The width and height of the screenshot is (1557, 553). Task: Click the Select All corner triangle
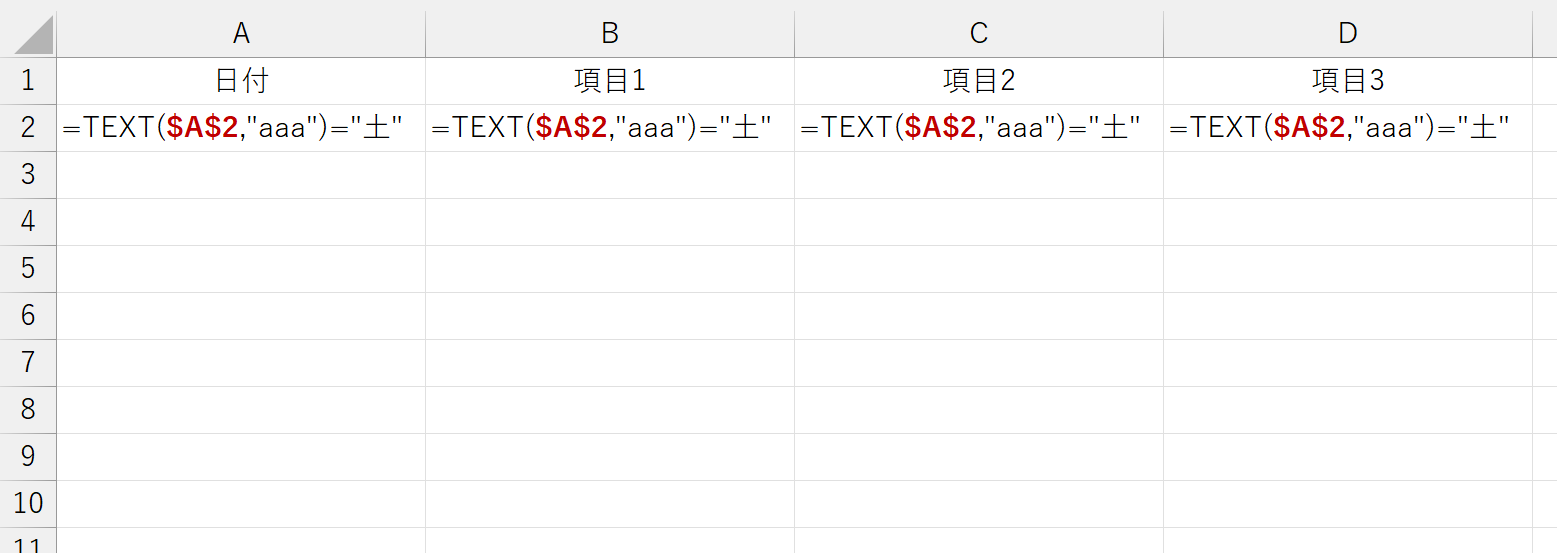click(34, 36)
